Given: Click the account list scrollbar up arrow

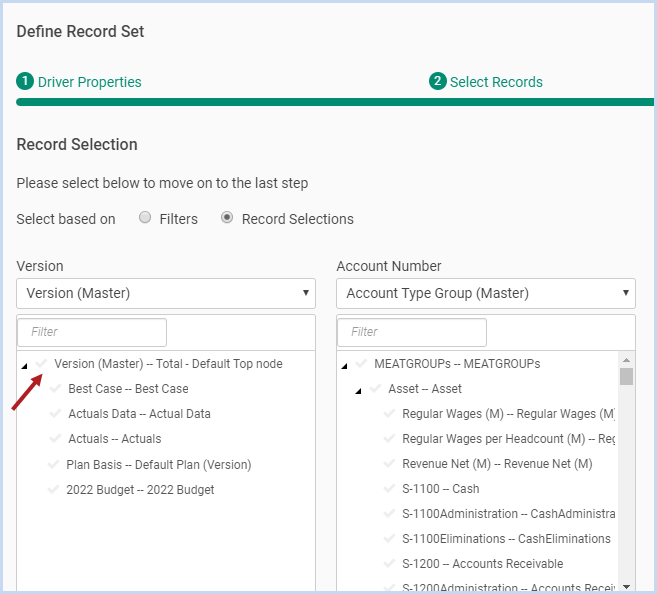Looking at the screenshot, I should click(626, 360).
